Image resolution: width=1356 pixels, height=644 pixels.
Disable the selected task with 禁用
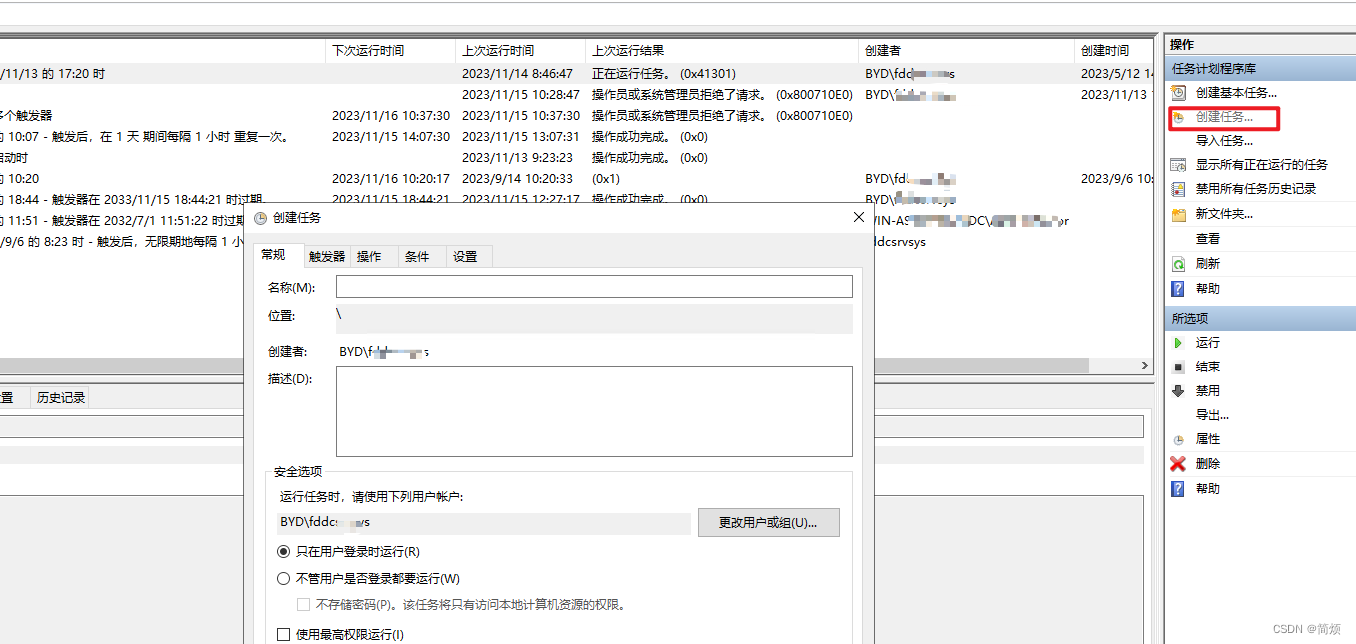pyautogui.click(x=1208, y=391)
